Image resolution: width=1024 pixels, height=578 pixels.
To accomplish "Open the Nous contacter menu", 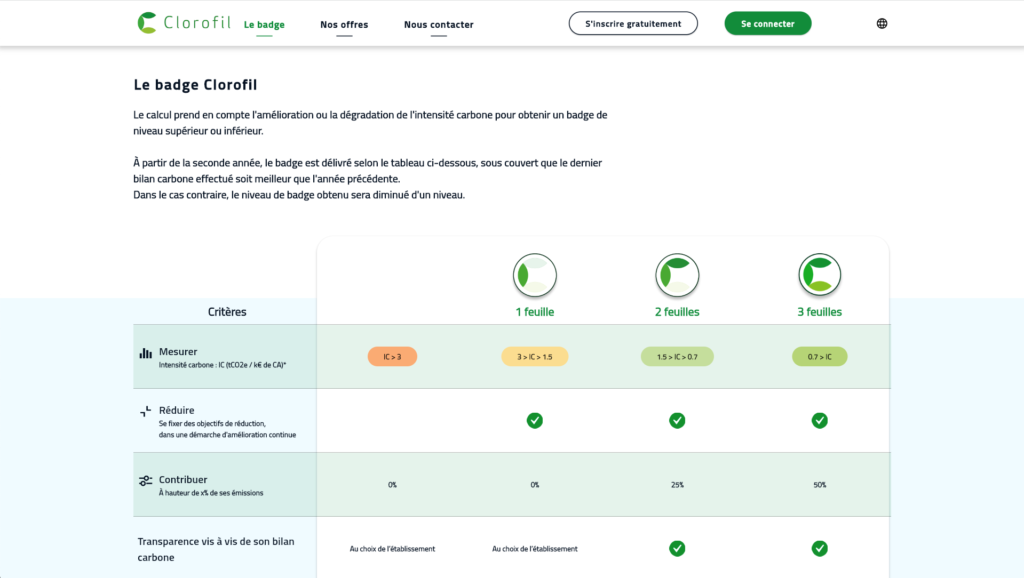I will (x=439, y=24).
